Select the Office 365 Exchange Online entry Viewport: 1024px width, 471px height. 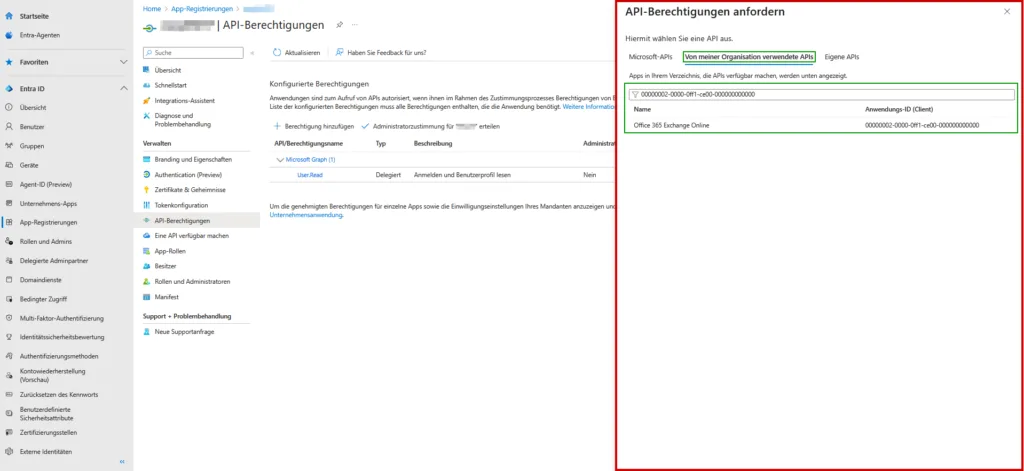tap(671, 125)
